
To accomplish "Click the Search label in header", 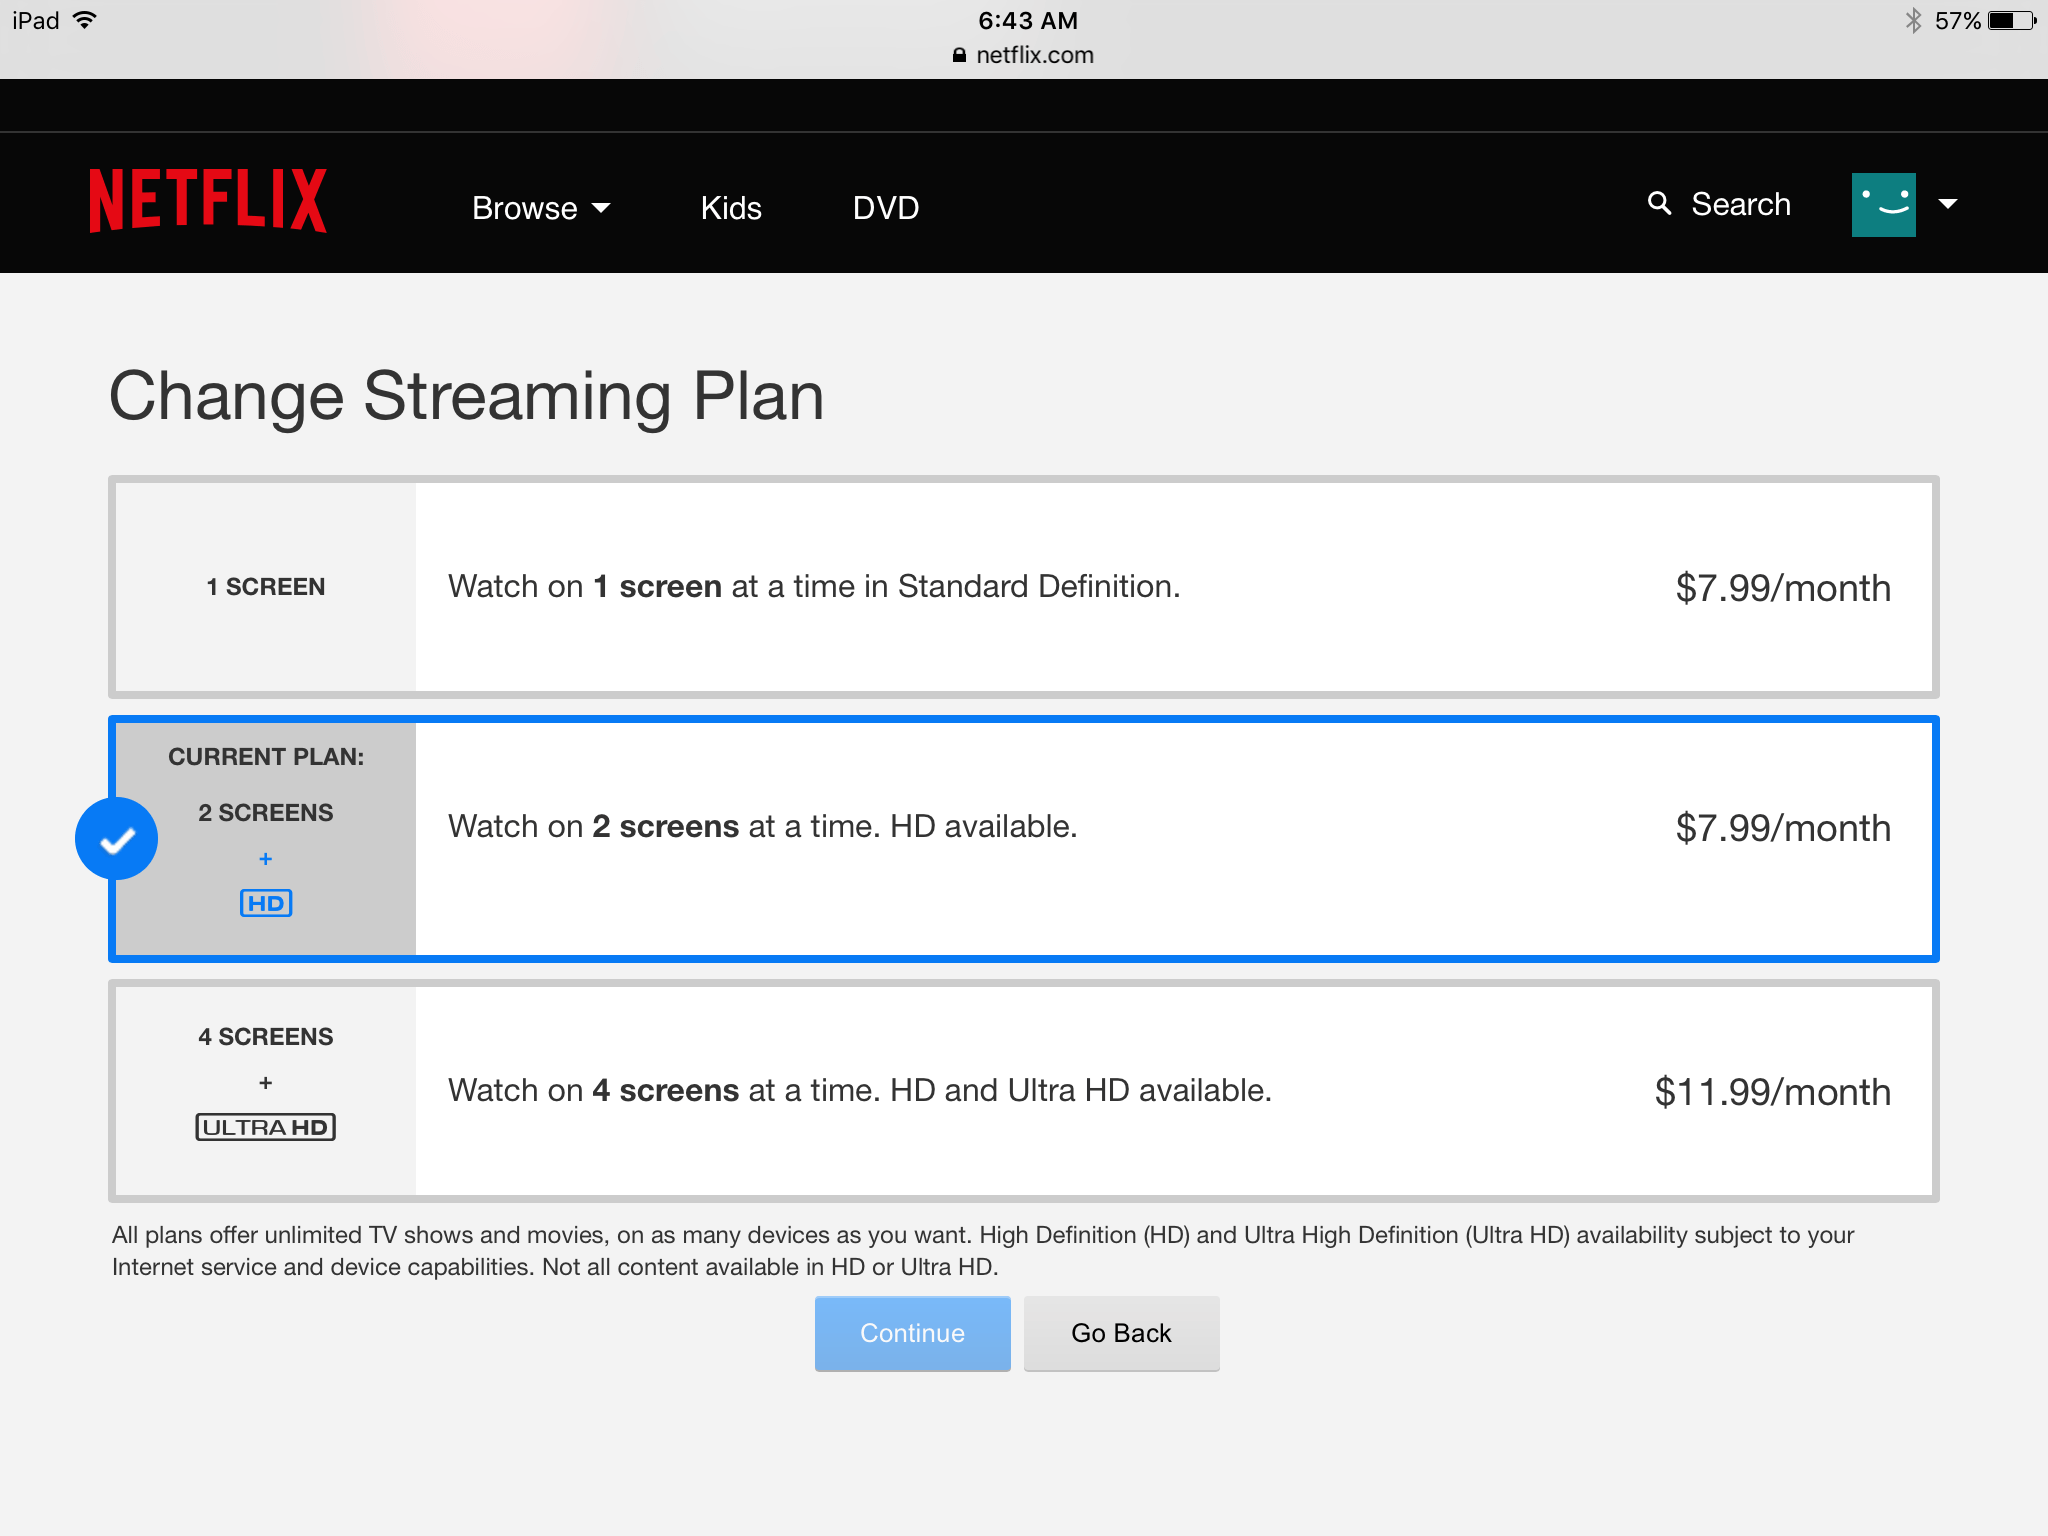I will point(1741,204).
